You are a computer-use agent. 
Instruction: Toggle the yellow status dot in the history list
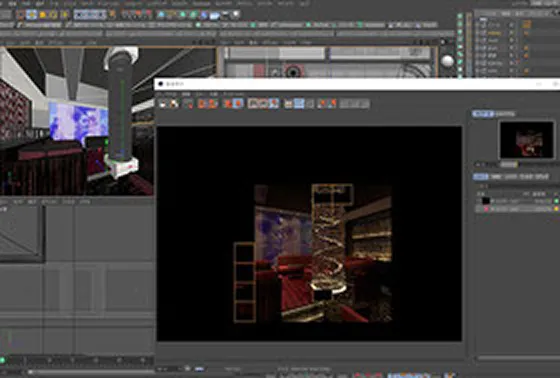click(x=556, y=209)
